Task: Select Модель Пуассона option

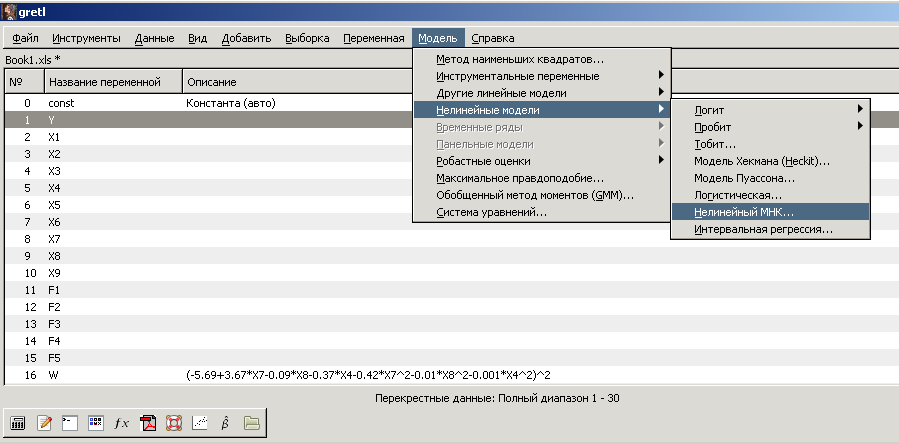Action: [x=771, y=178]
